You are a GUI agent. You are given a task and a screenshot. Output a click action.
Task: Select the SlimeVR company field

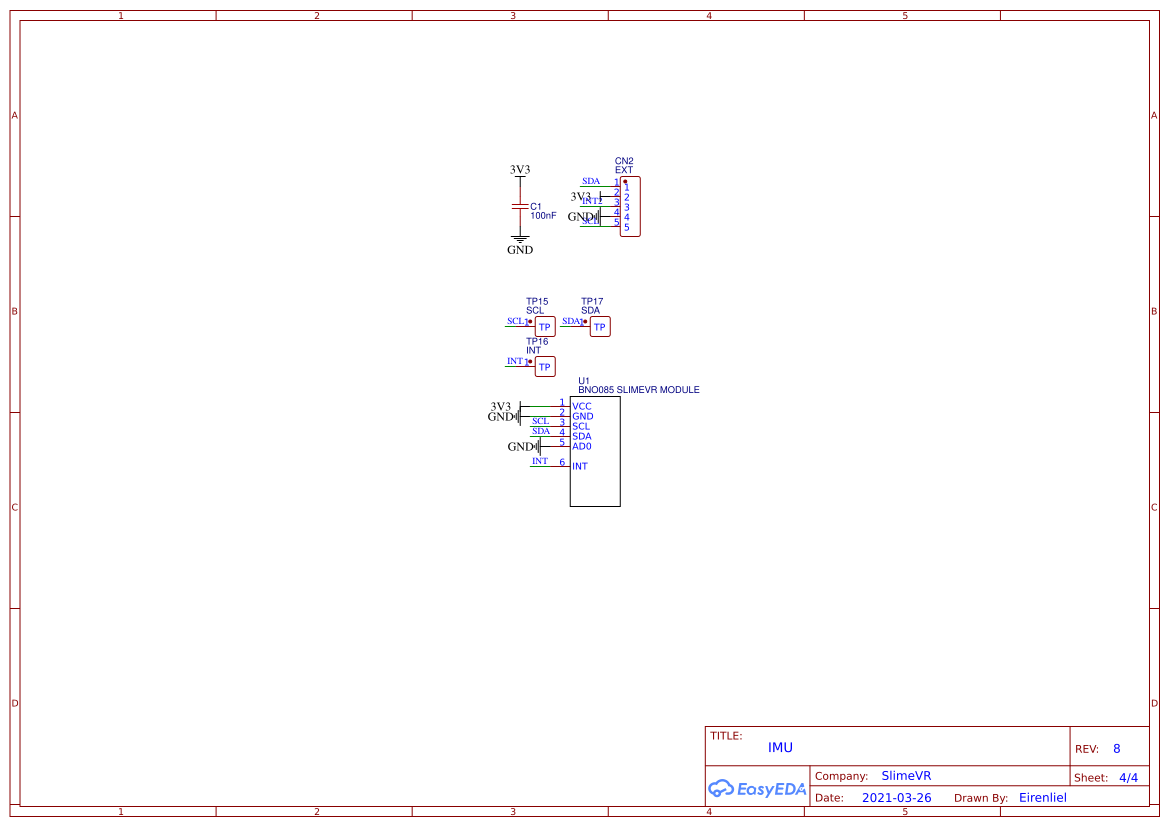point(906,776)
